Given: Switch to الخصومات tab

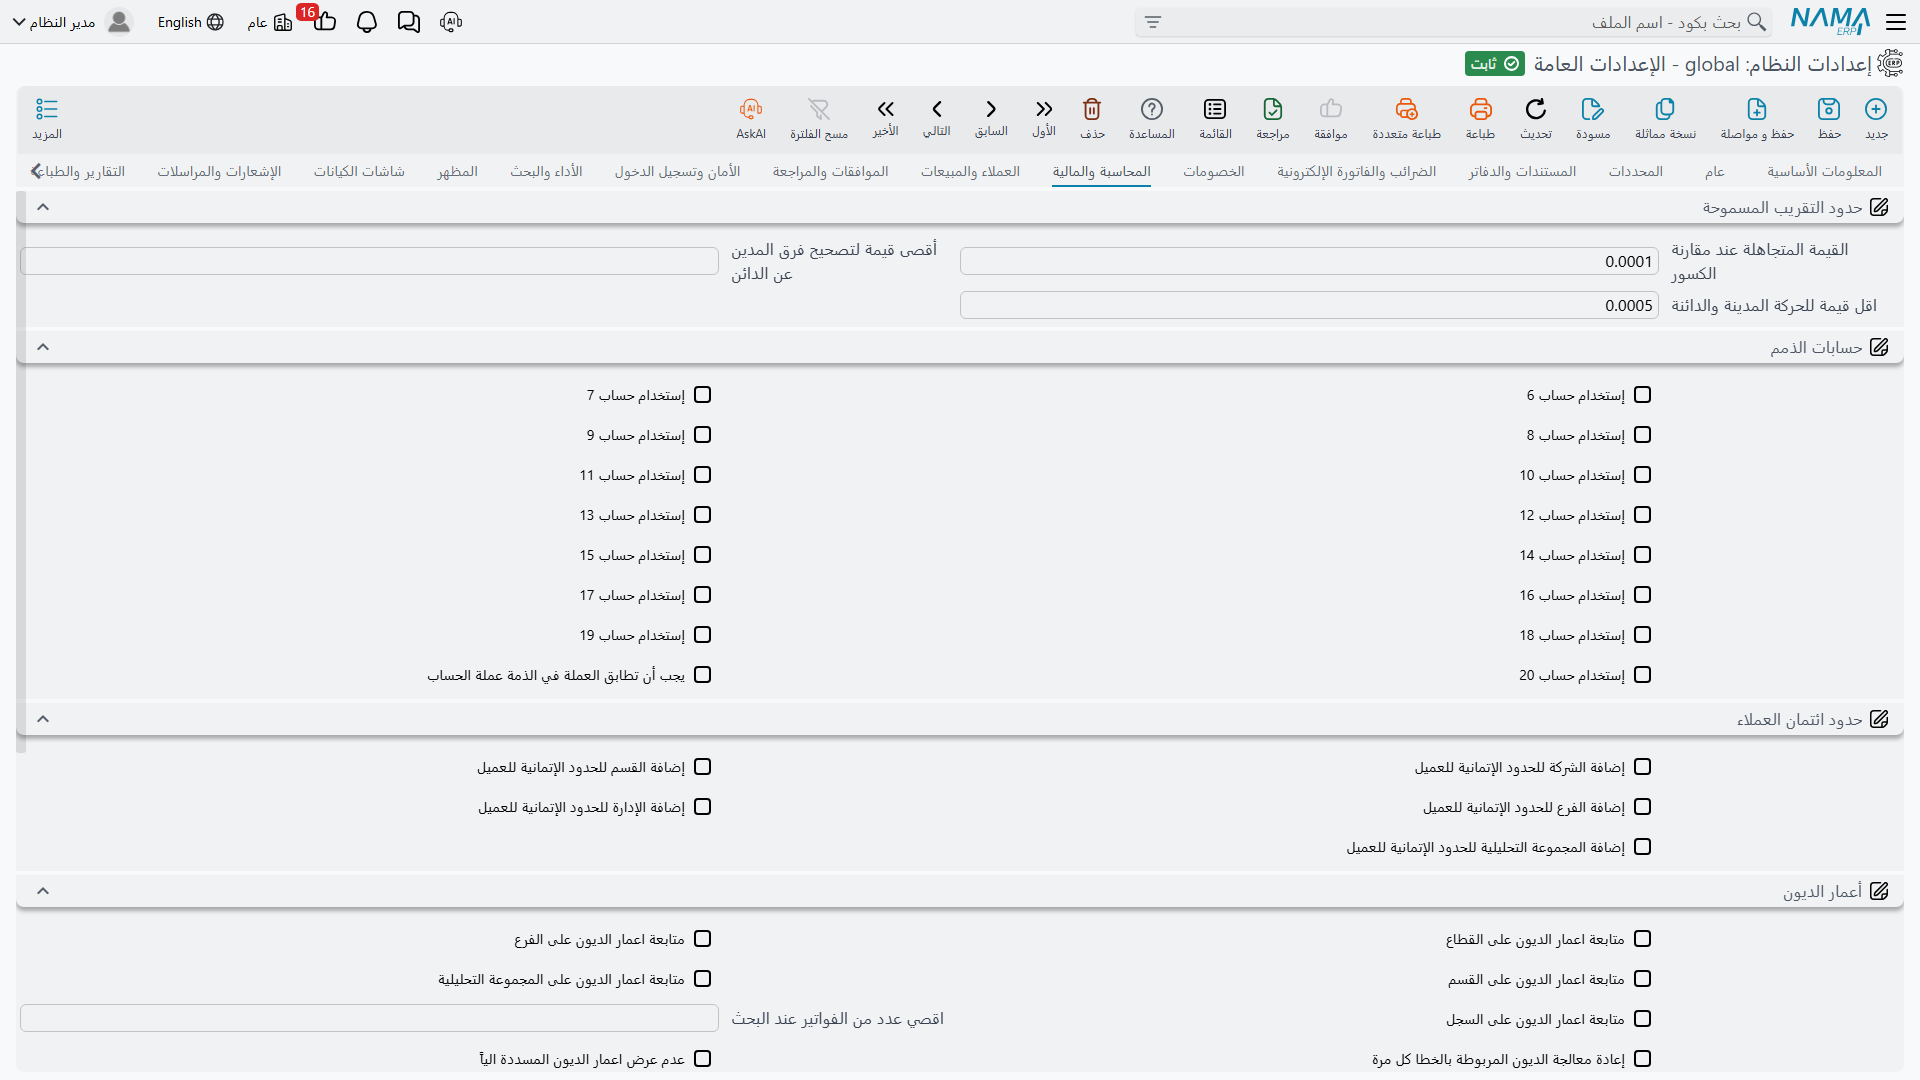Looking at the screenshot, I should coord(1213,172).
